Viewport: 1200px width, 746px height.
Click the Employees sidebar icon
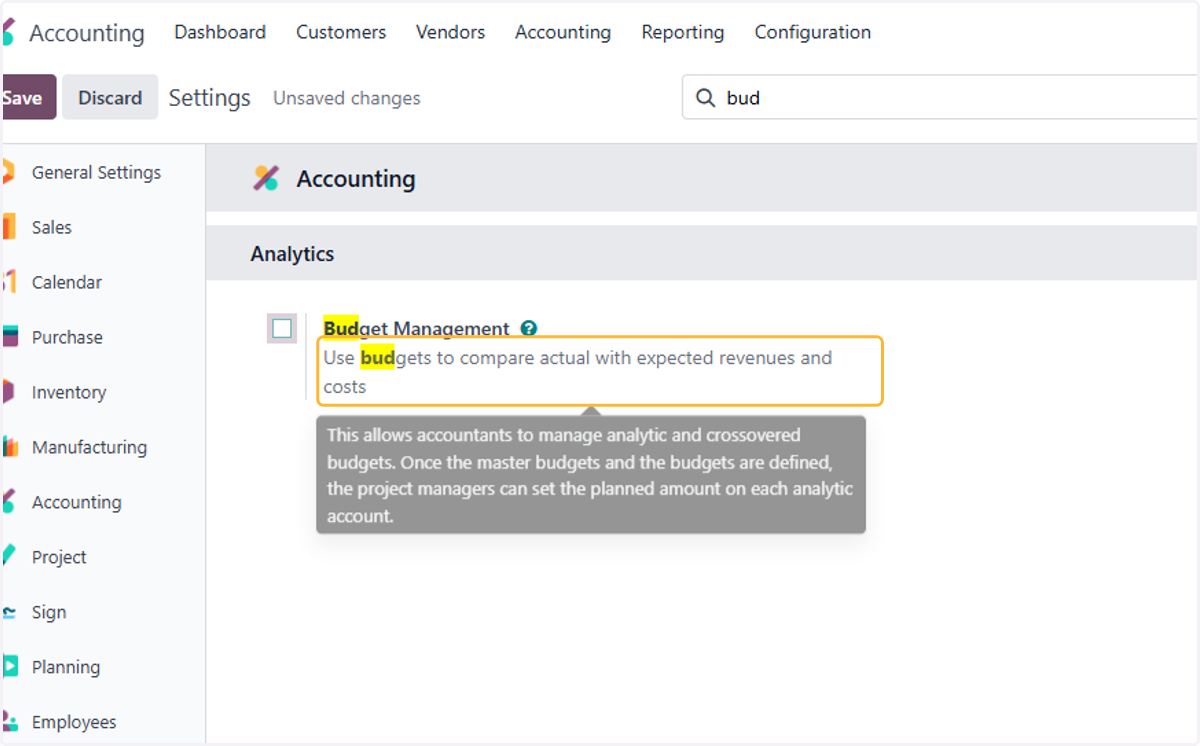coord(10,721)
